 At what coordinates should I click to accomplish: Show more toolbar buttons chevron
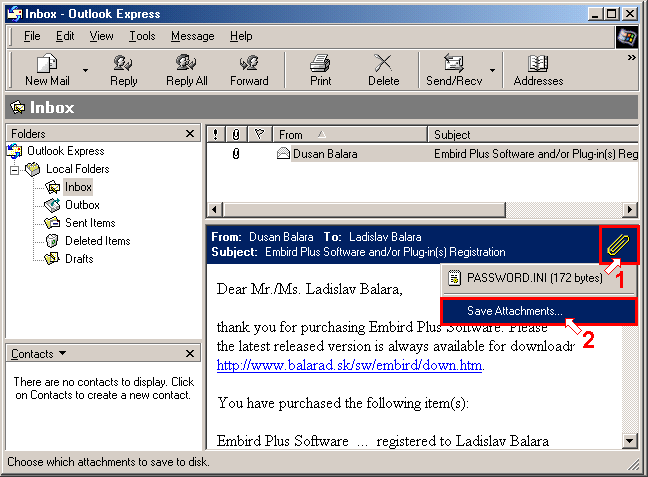click(631, 57)
